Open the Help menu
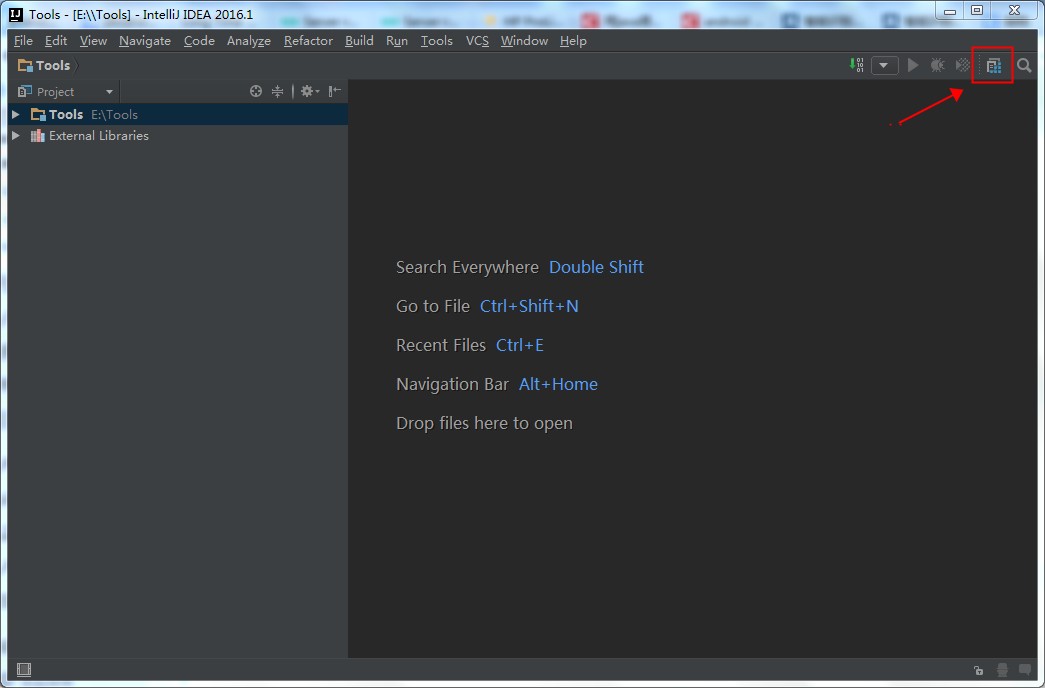Screen dimensions: 1045x688 click(x=573, y=41)
